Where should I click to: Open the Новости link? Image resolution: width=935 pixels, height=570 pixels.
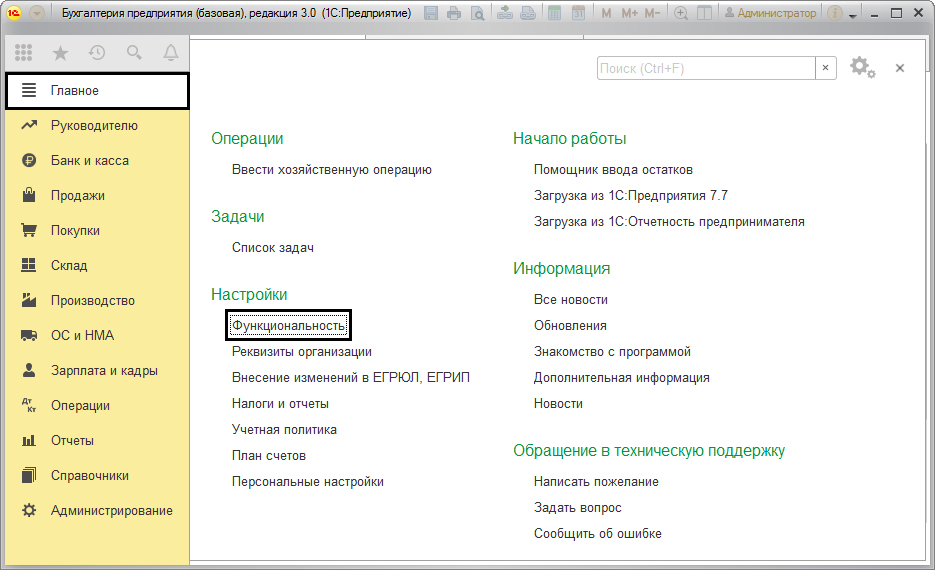558,404
